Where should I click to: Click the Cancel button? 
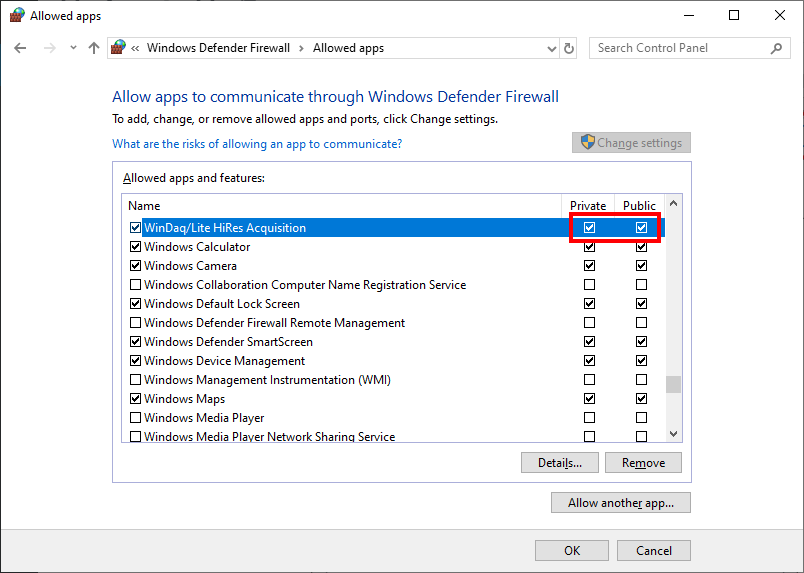[x=654, y=550]
